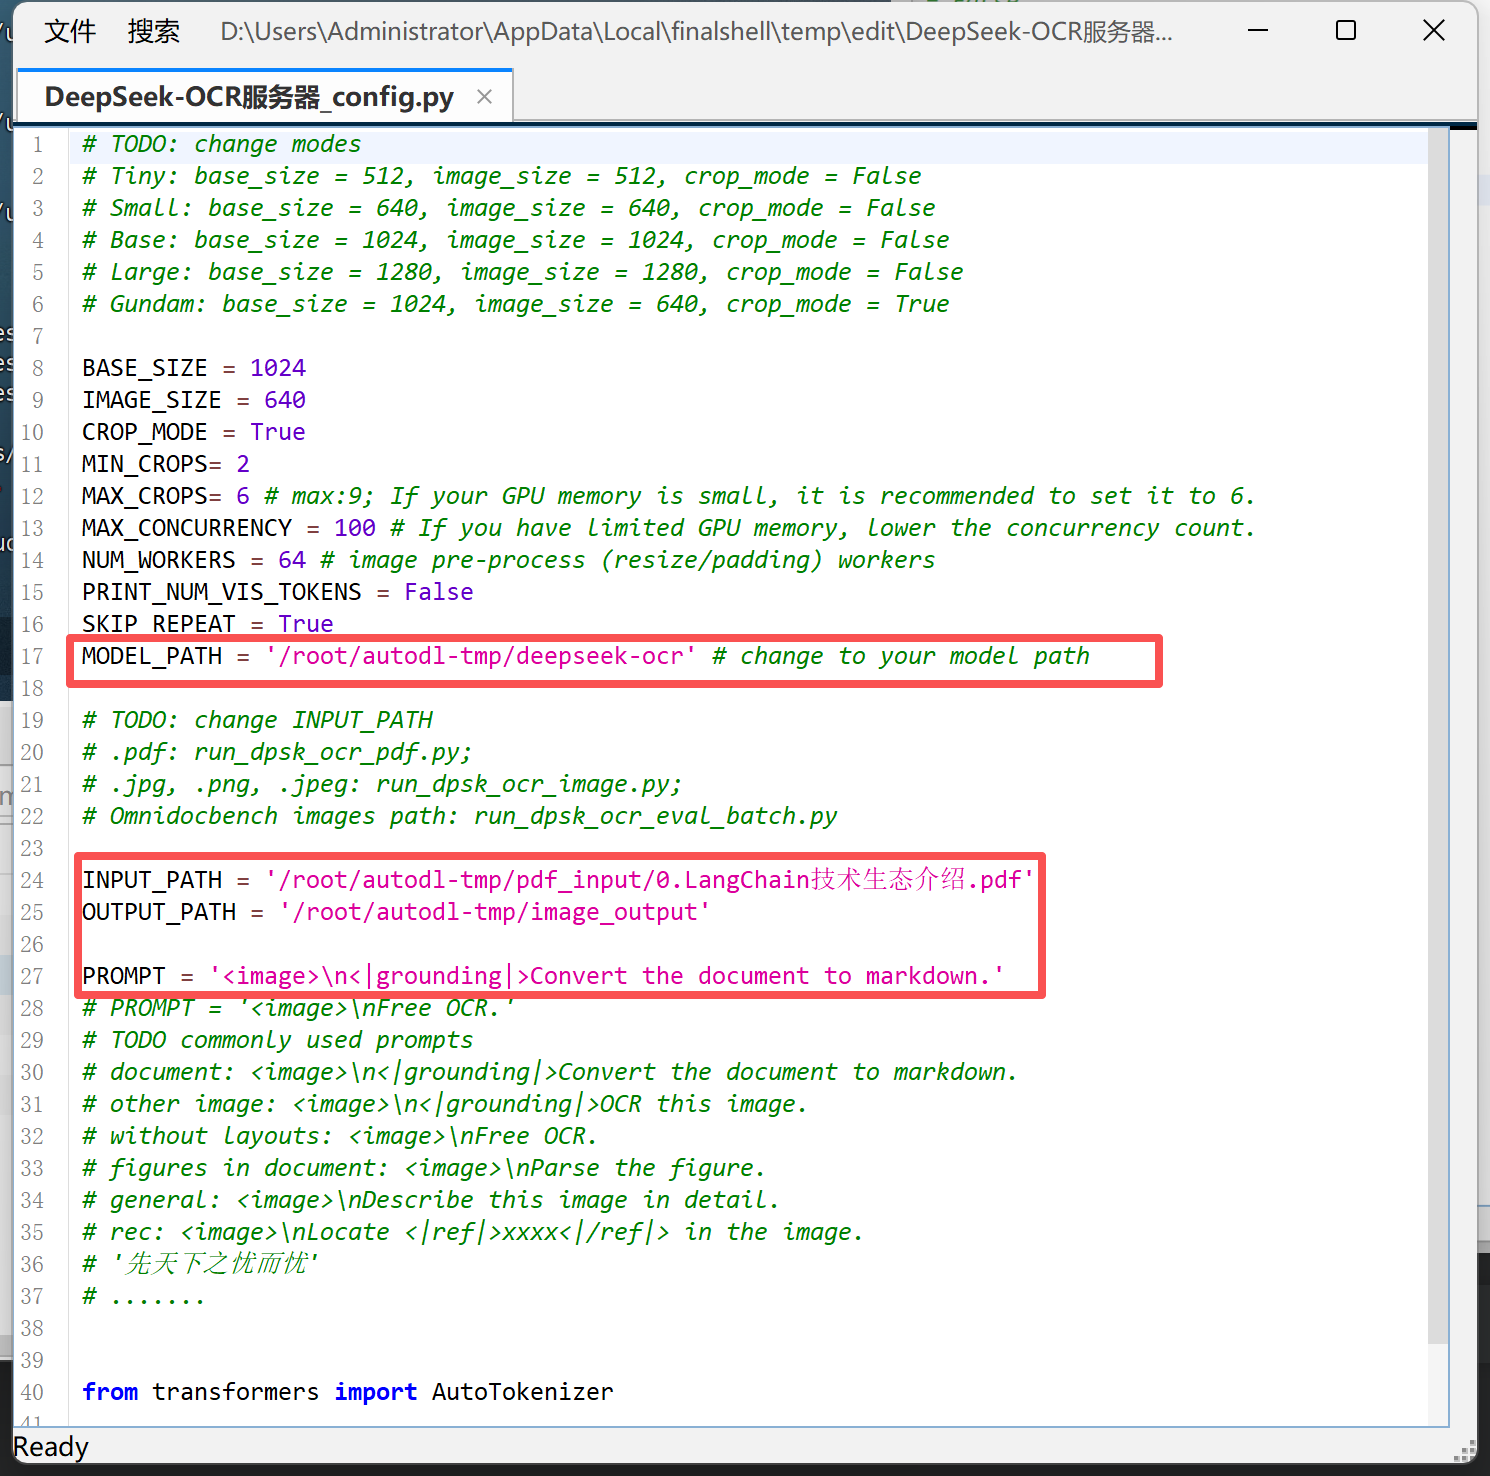
Task: Click the 'run_dpsk_ocr_eval_batch.py' comment line
Action: (460, 816)
